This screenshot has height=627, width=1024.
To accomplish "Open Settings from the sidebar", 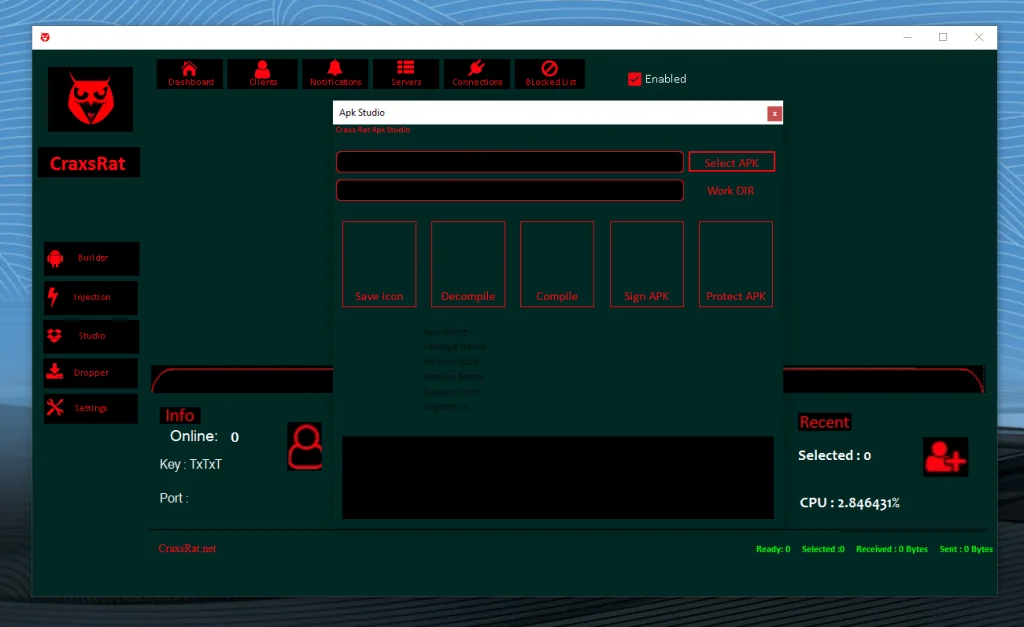I will point(91,409).
